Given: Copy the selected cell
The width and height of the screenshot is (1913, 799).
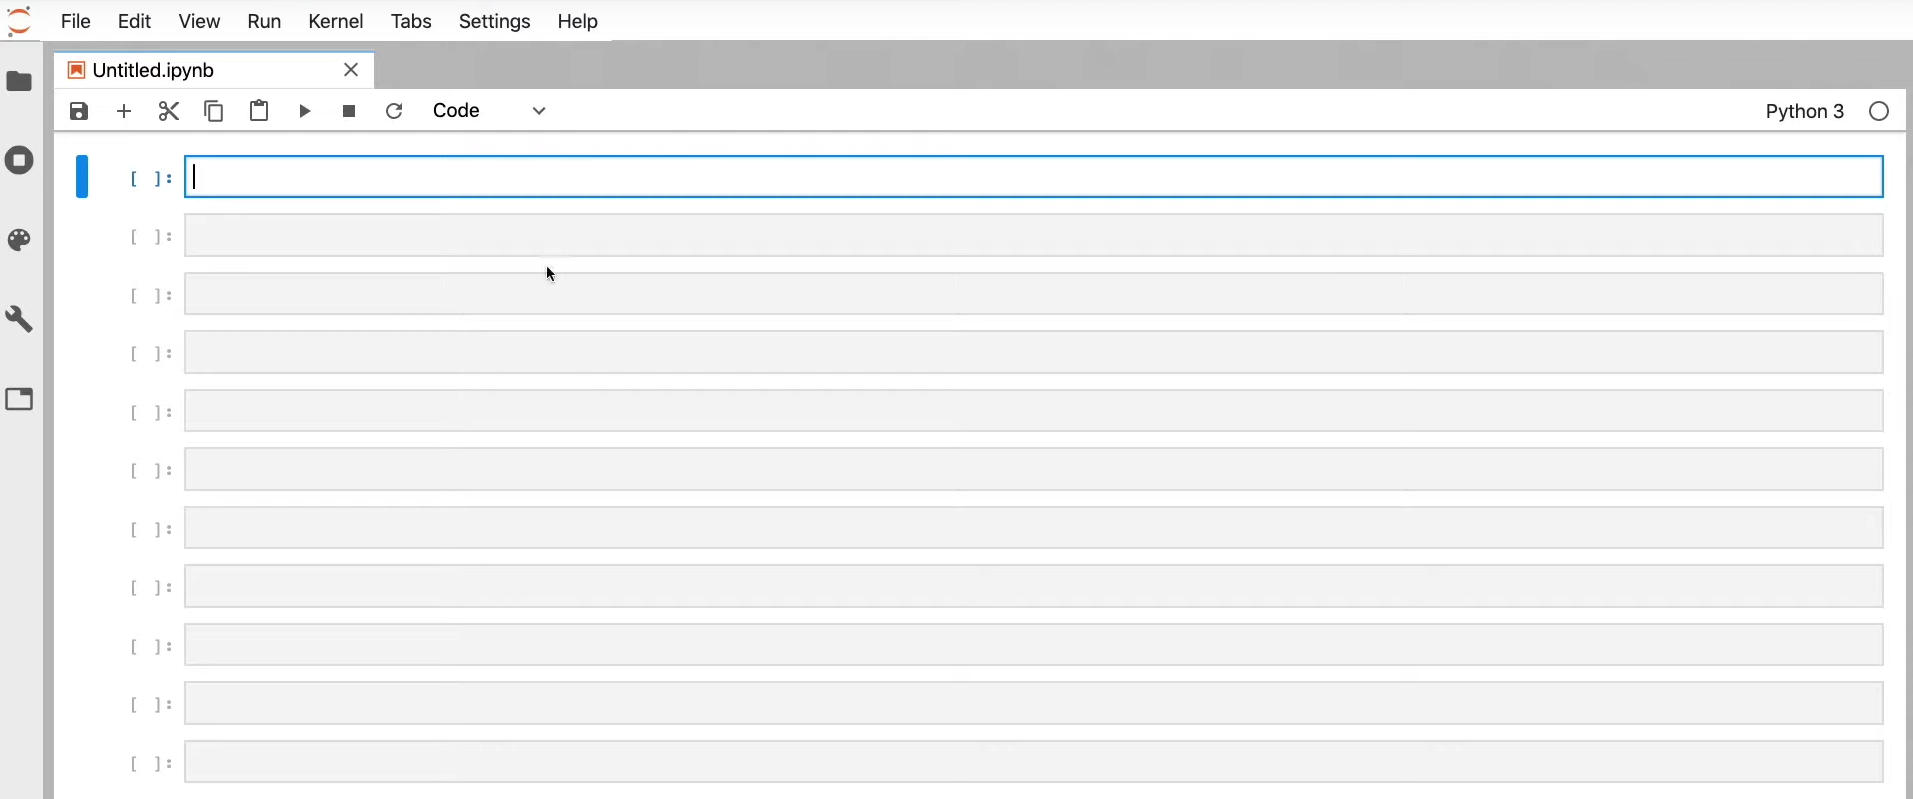Looking at the screenshot, I should tap(214, 111).
